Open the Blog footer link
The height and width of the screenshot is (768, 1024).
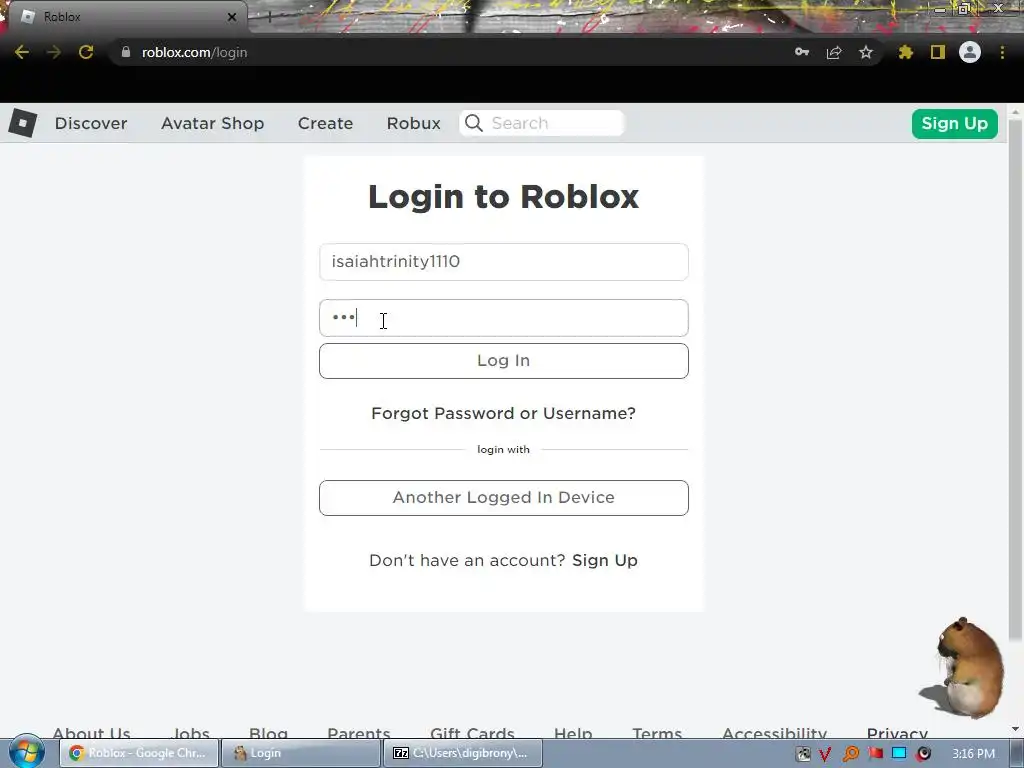click(268, 733)
